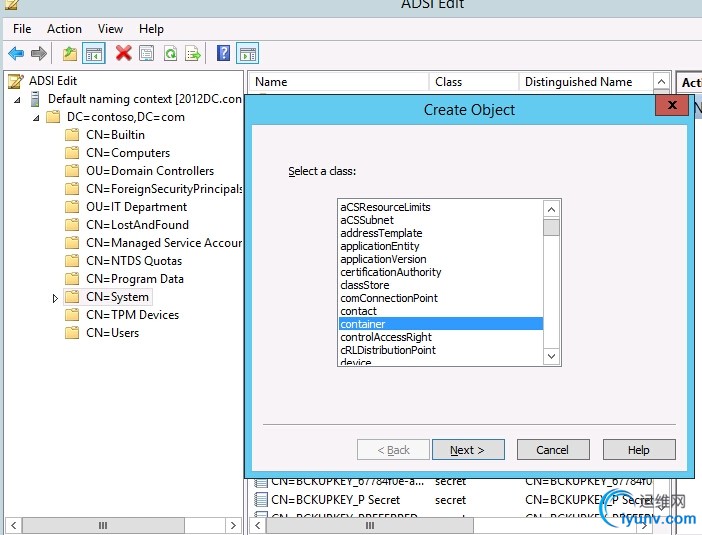Collapse the Default naming context node
Screen dimensions: 702x535
[19, 99]
